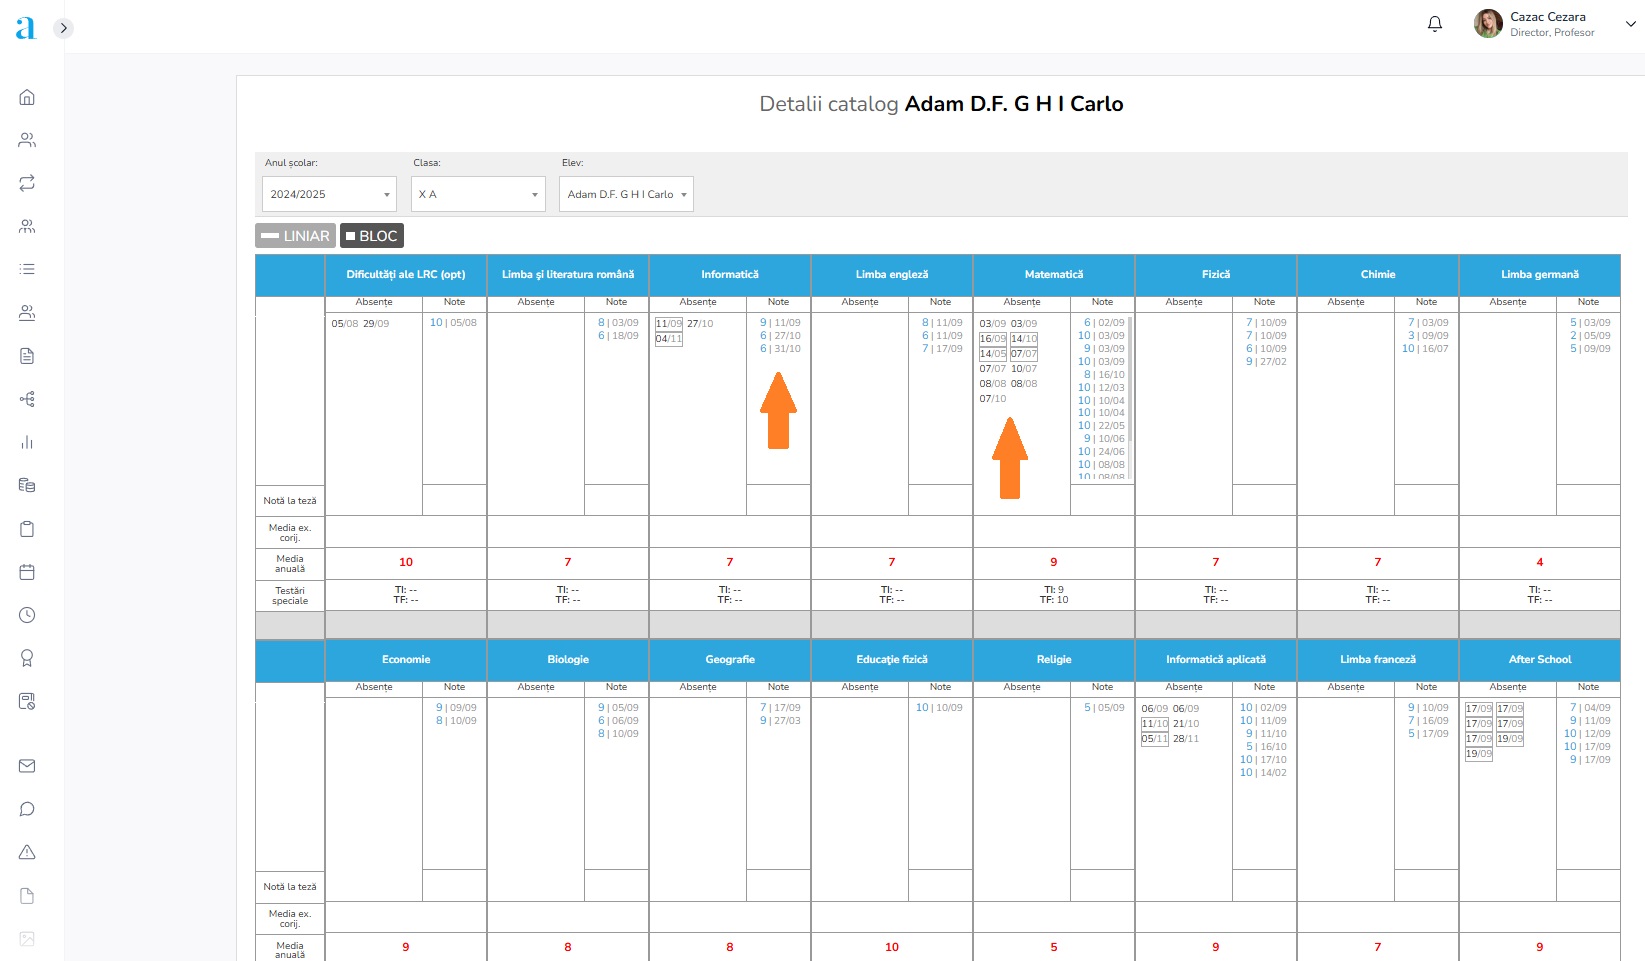
Task: Open the mail envelope icon
Action: point(27,766)
